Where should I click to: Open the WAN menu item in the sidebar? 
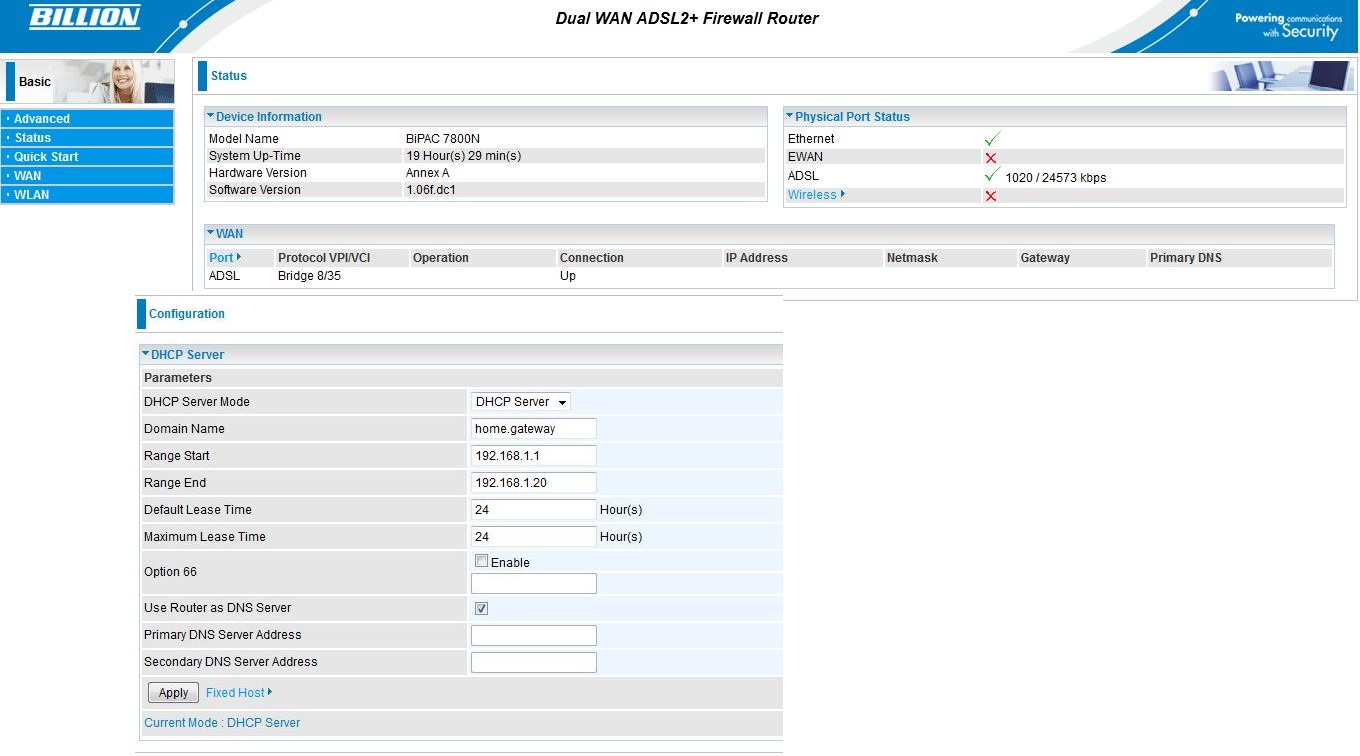87,176
